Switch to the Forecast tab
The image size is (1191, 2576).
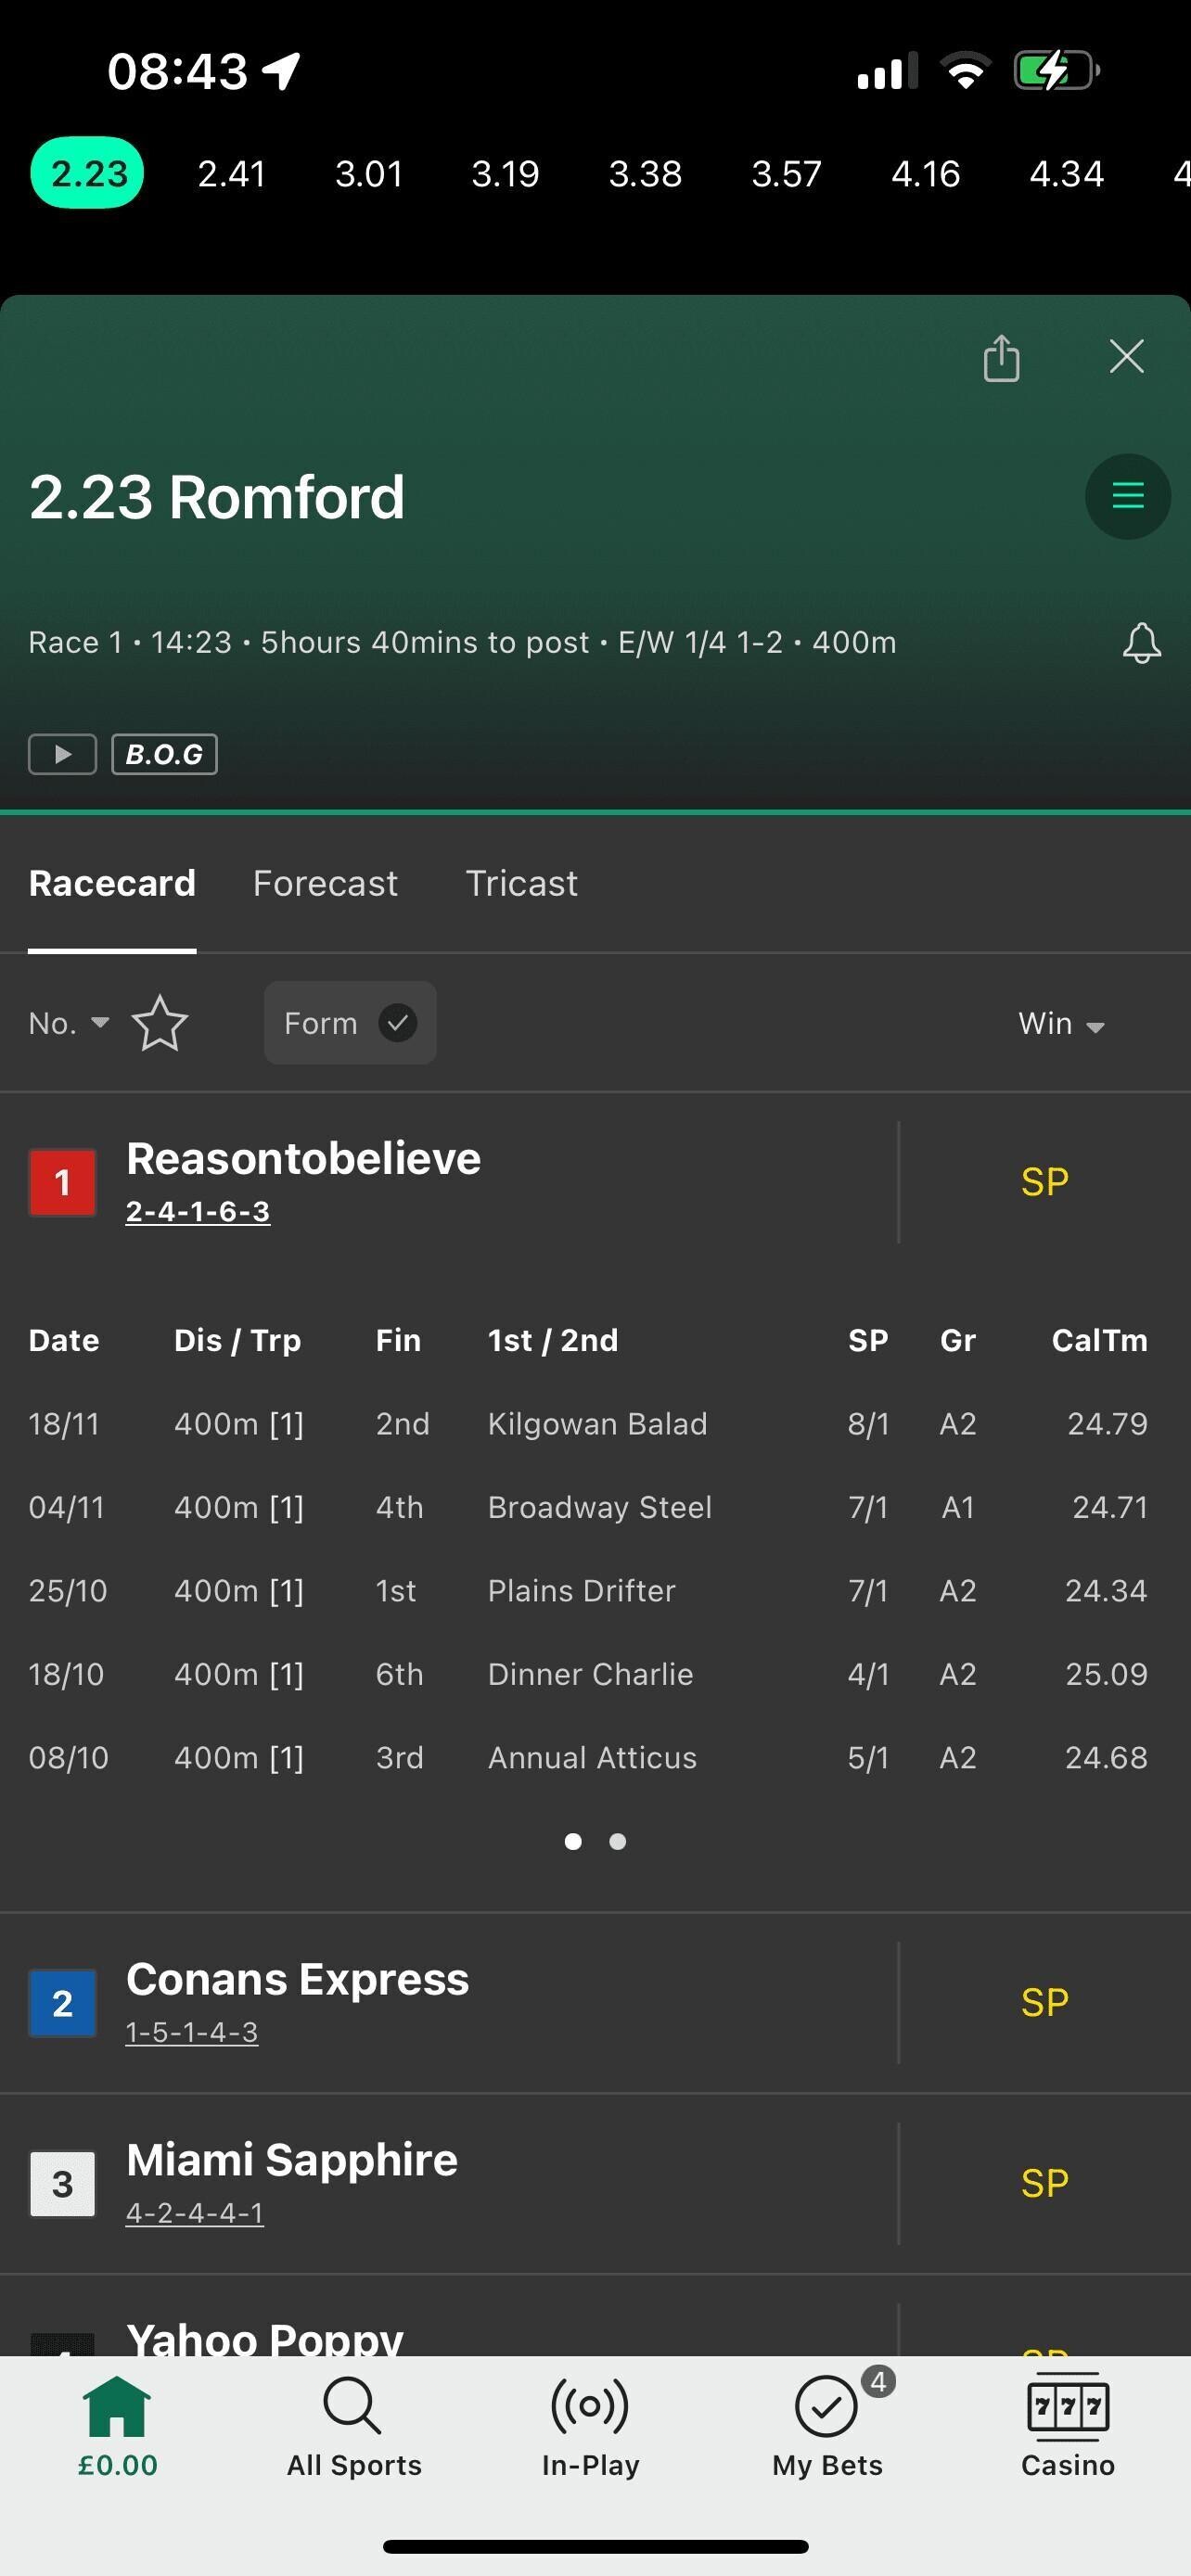(x=325, y=883)
